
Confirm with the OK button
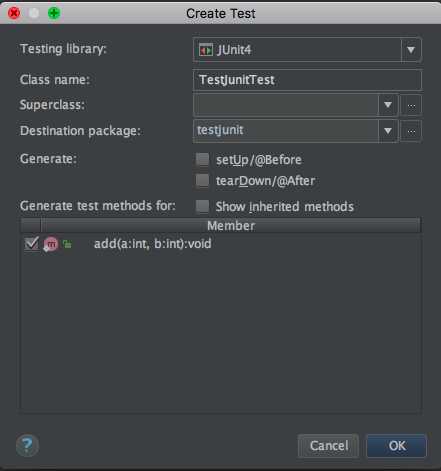coord(397,446)
